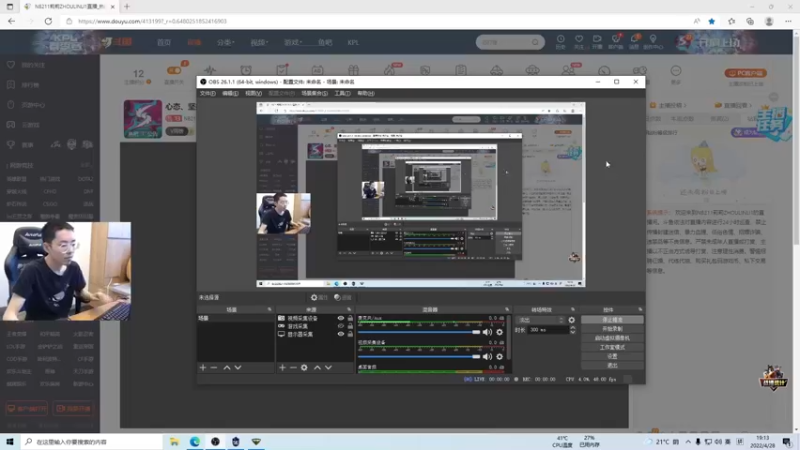Open OBS icon in Windows taskbar
Image resolution: width=800 pixels, height=450 pixels.
(215, 441)
